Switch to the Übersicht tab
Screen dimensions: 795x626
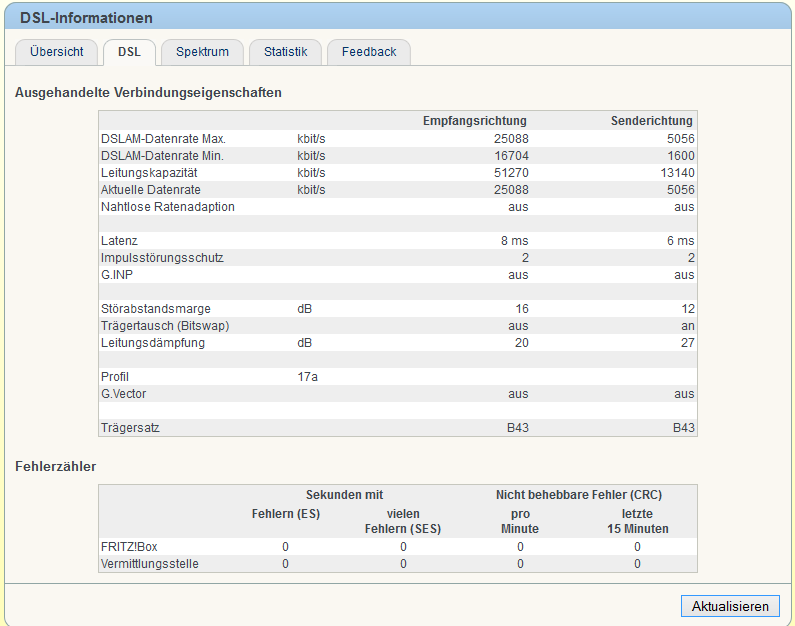pyautogui.click(x=56, y=52)
